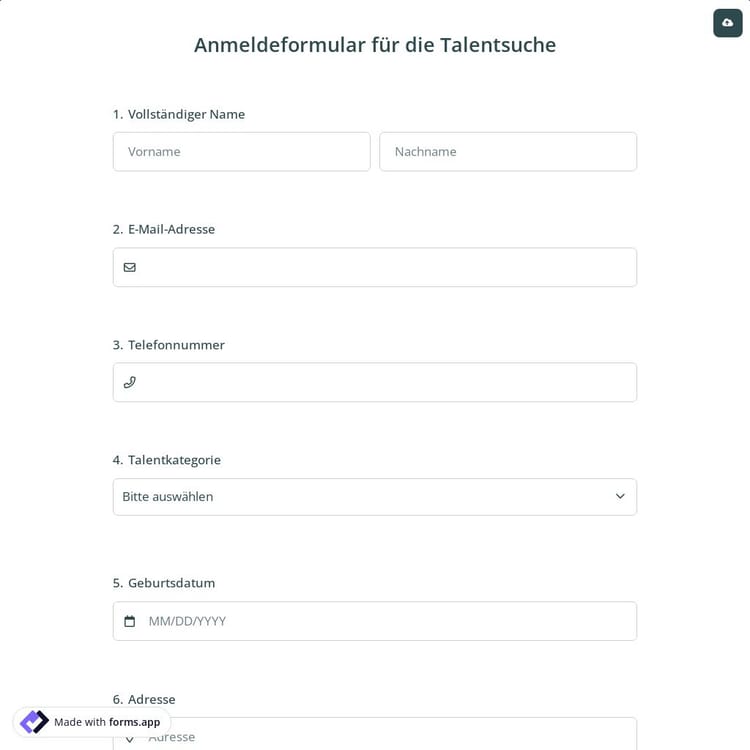
Task: Click the 'Anmeldeformular für die Talentsuche' heading
Action: (x=375, y=45)
